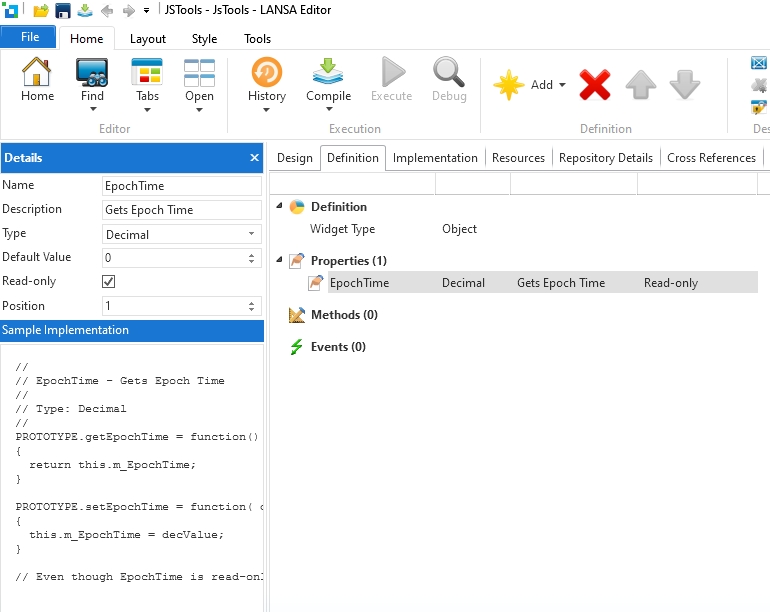Image resolution: width=770 pixels, height=612 pixels.
Task: Expand the Tabs dropdown arrow
Action: tap(147, 110)
